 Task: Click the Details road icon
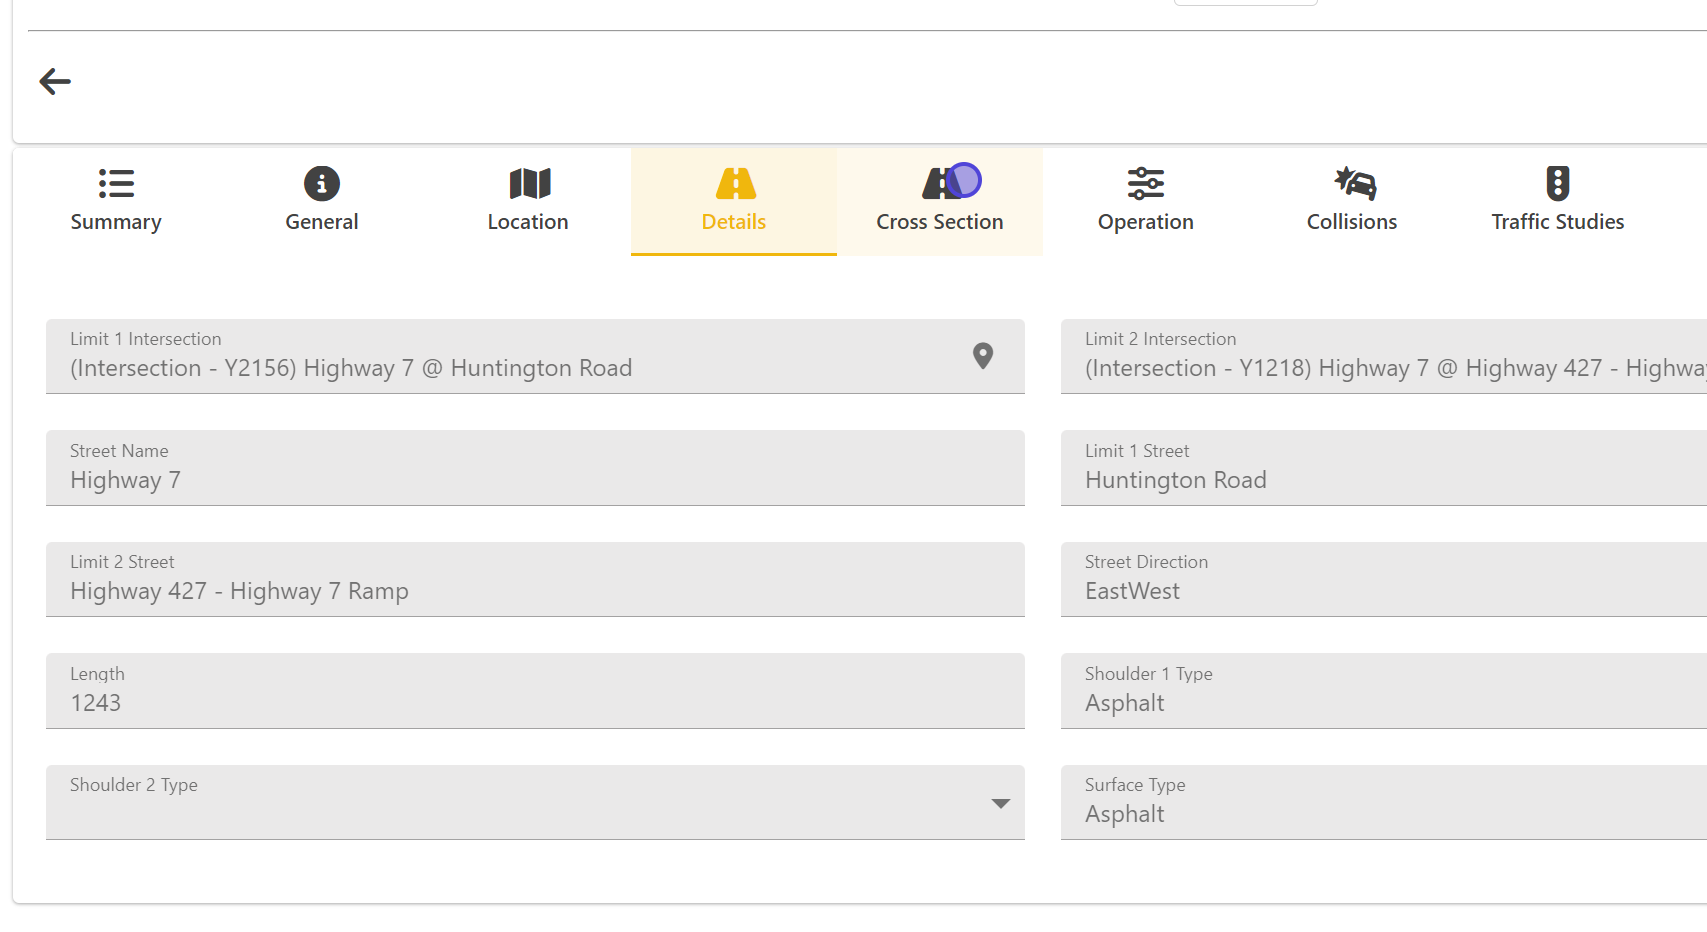(735, 184)
